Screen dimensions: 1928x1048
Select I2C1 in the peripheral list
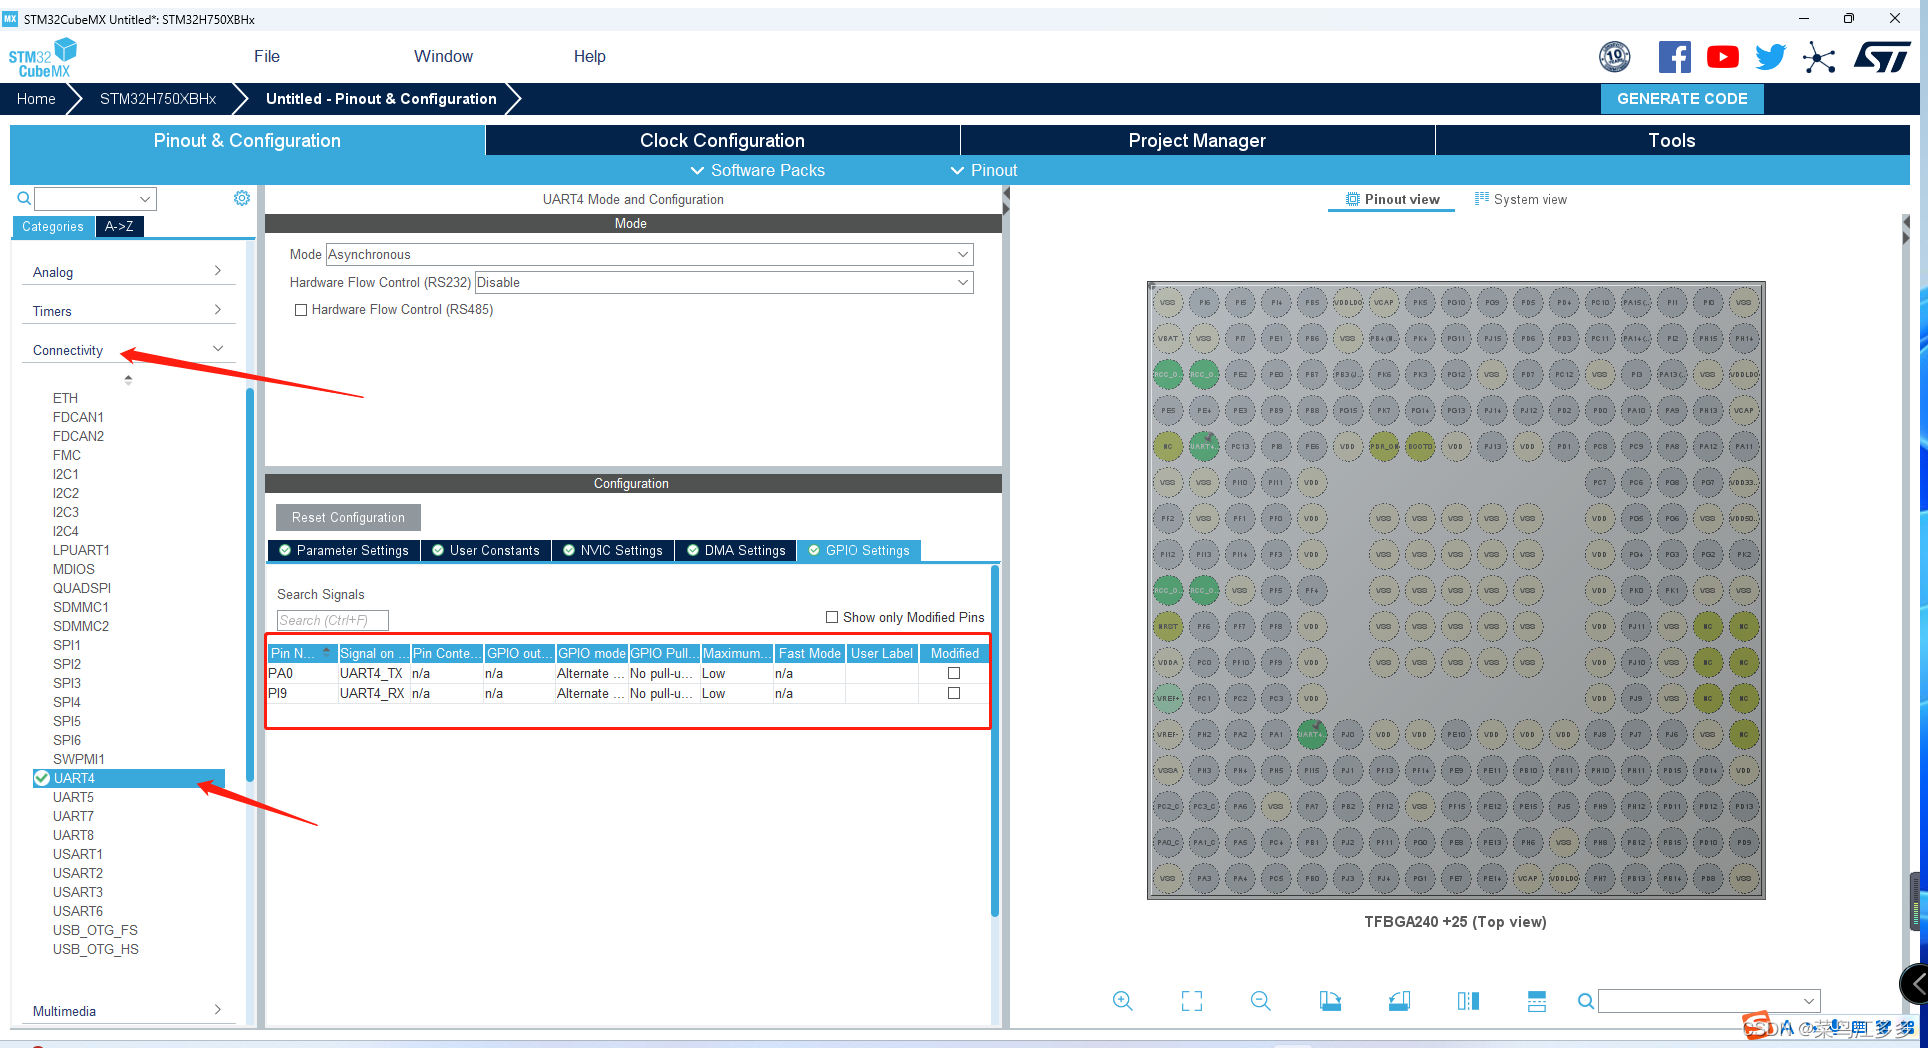[66, 475]
